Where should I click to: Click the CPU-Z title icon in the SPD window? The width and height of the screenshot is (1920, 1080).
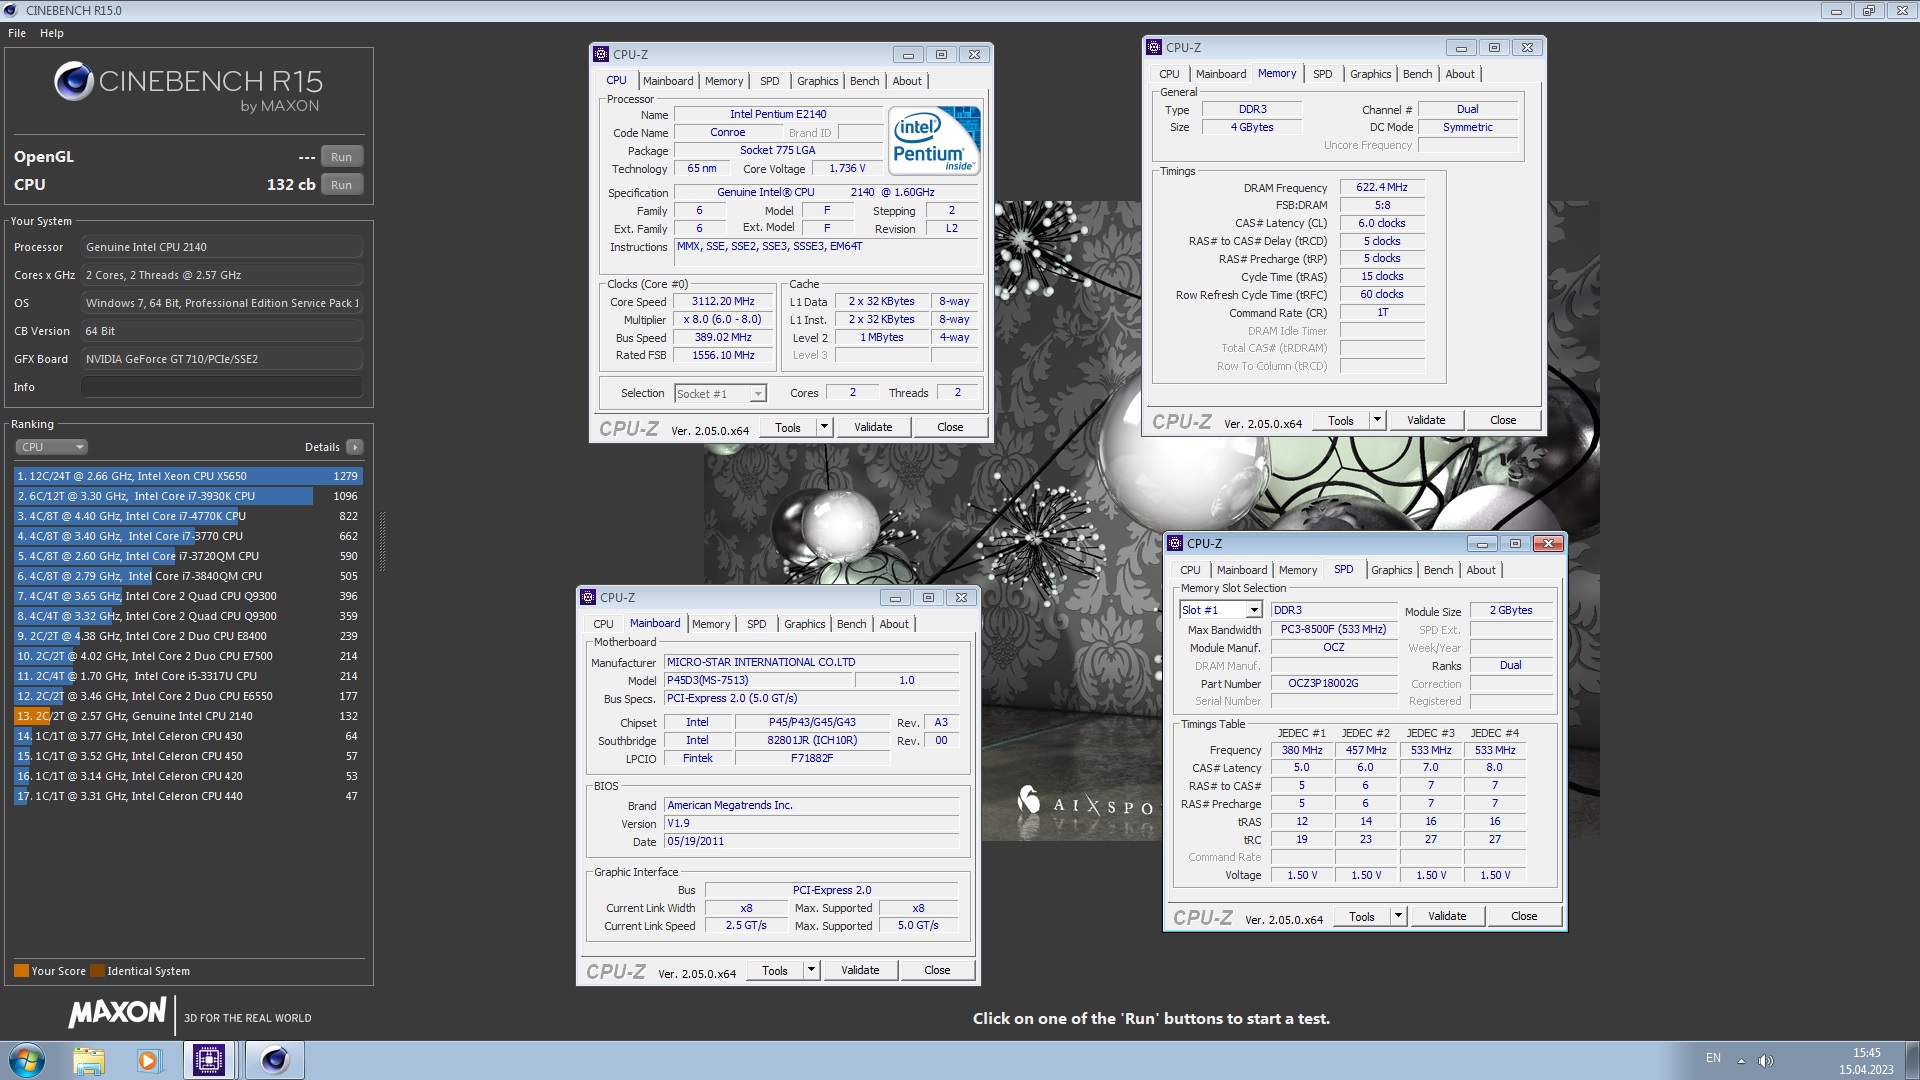pos(1175,543)
